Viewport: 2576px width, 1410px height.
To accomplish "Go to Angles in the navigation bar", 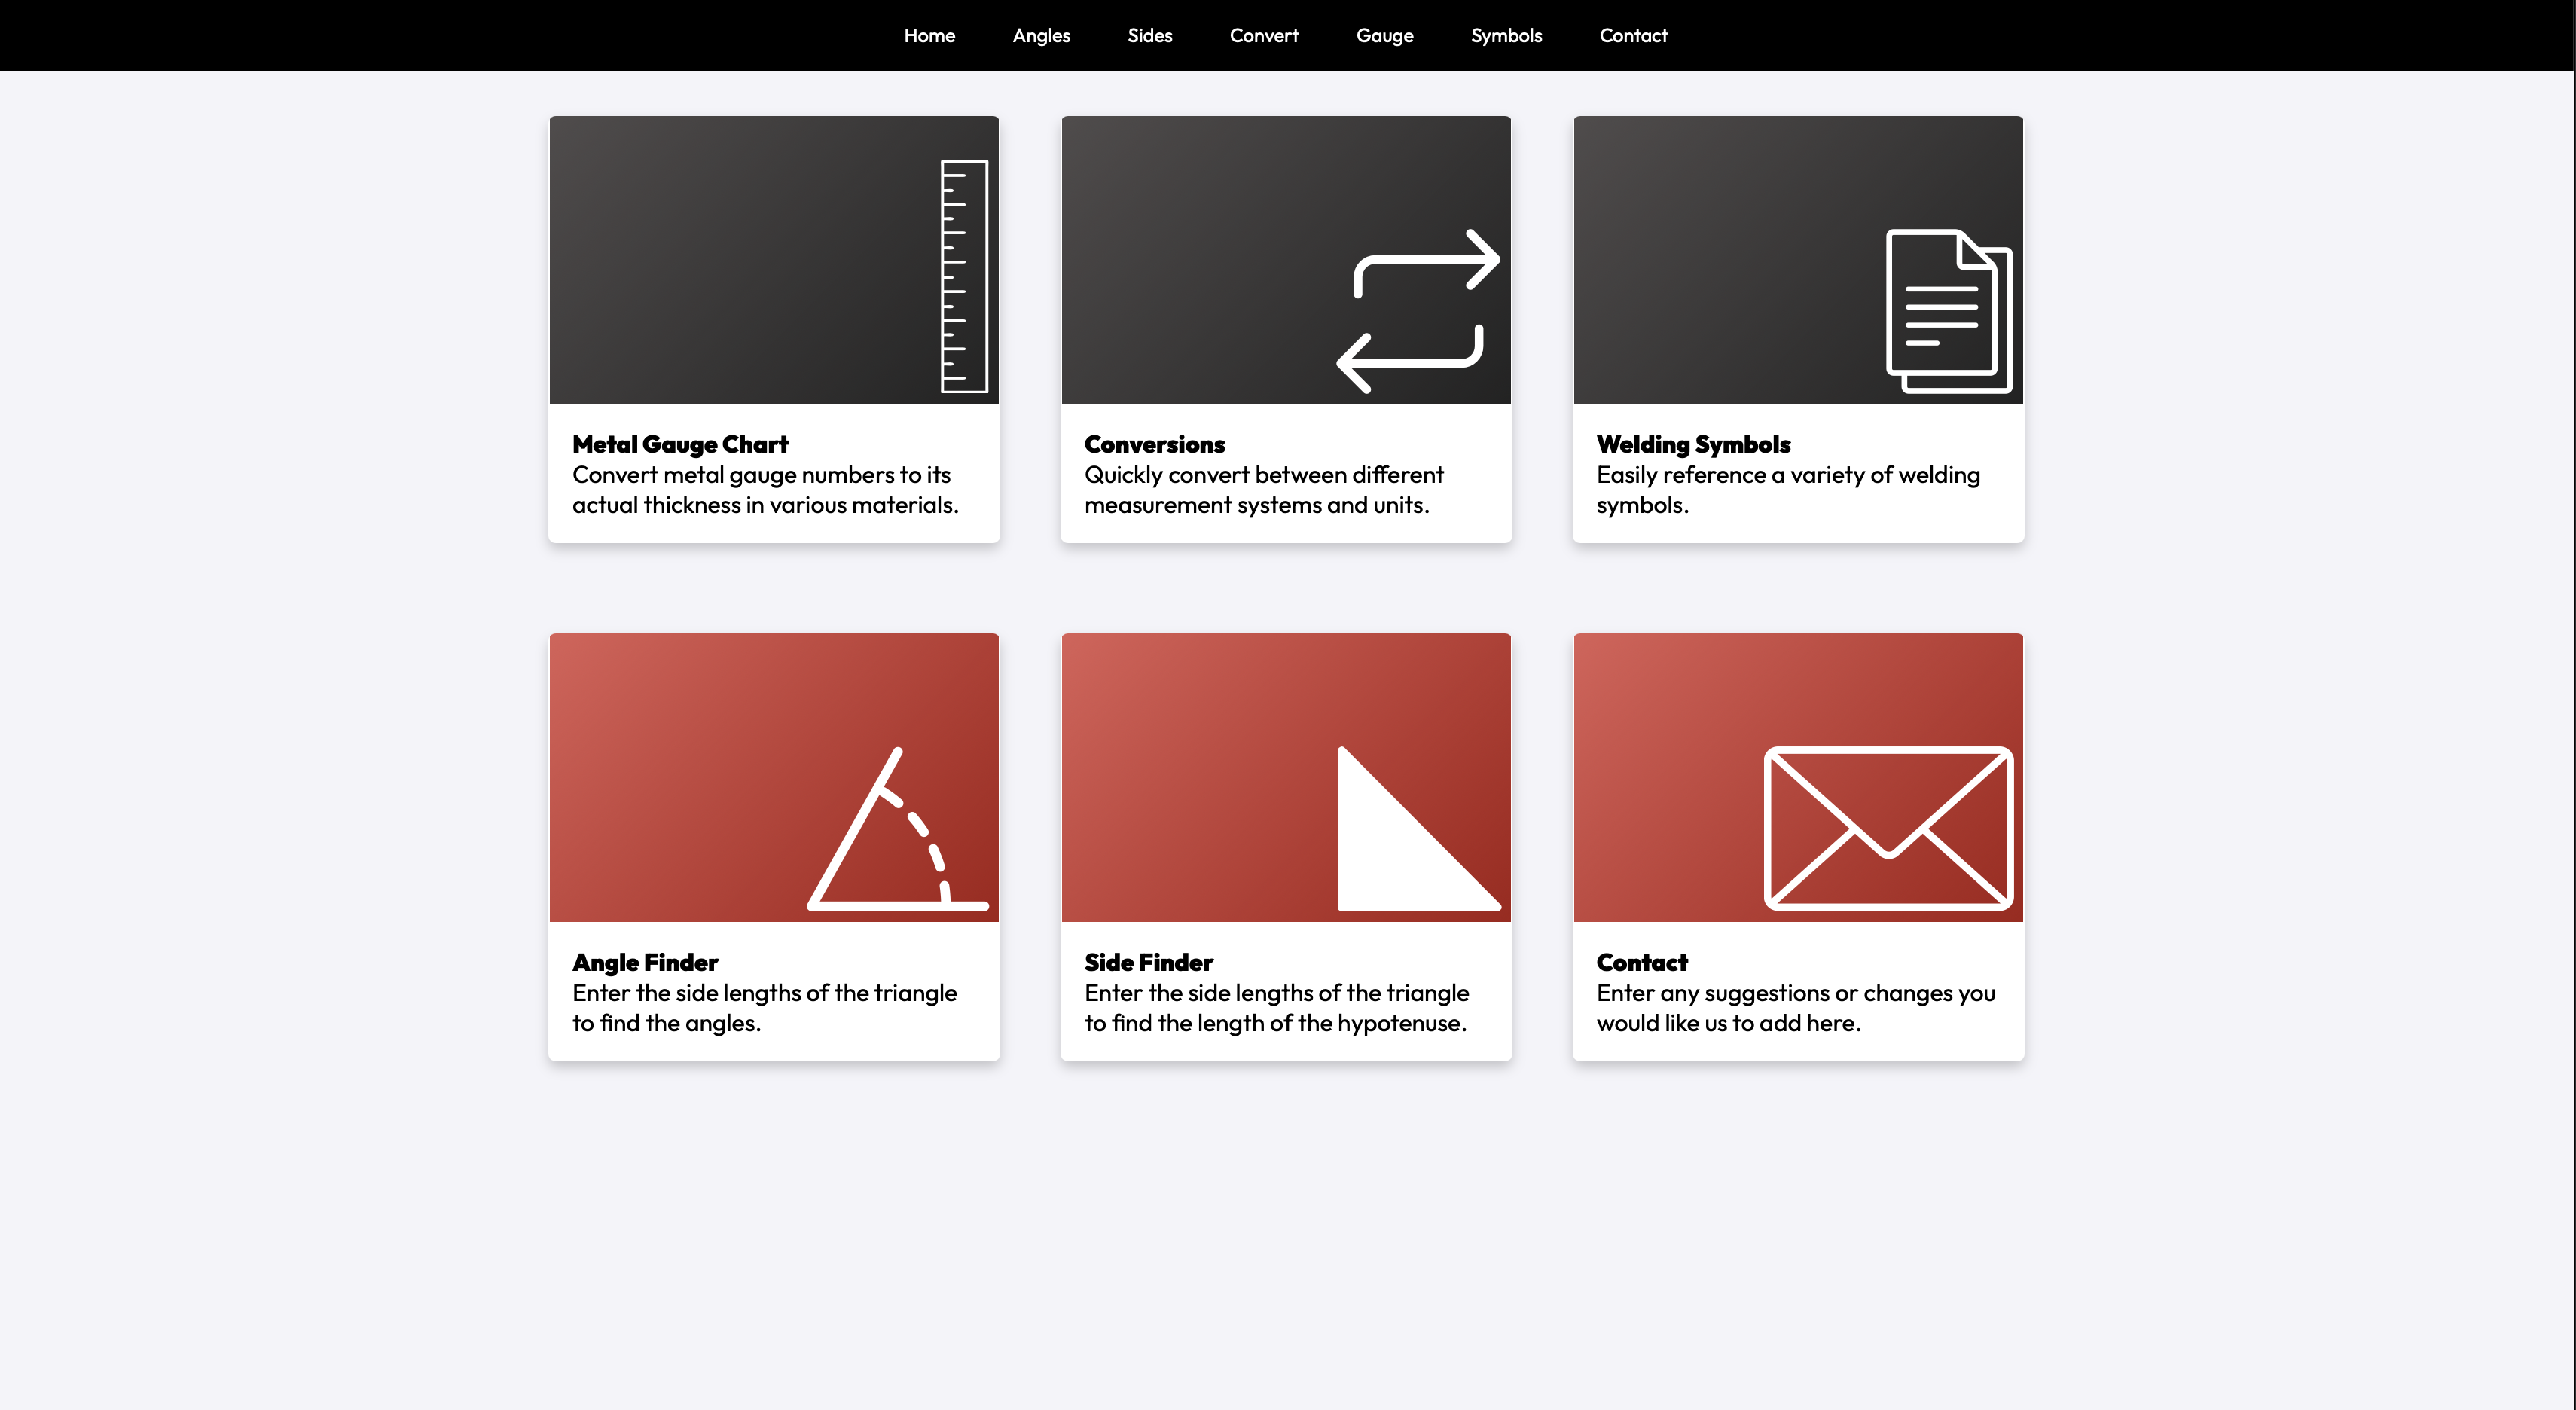I will 1041,35.
